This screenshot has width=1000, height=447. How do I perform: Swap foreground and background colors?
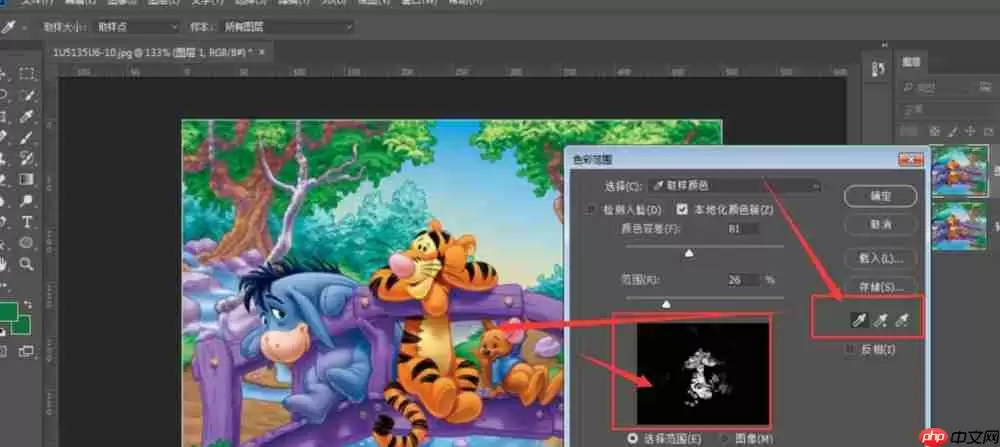click(28, 305)
